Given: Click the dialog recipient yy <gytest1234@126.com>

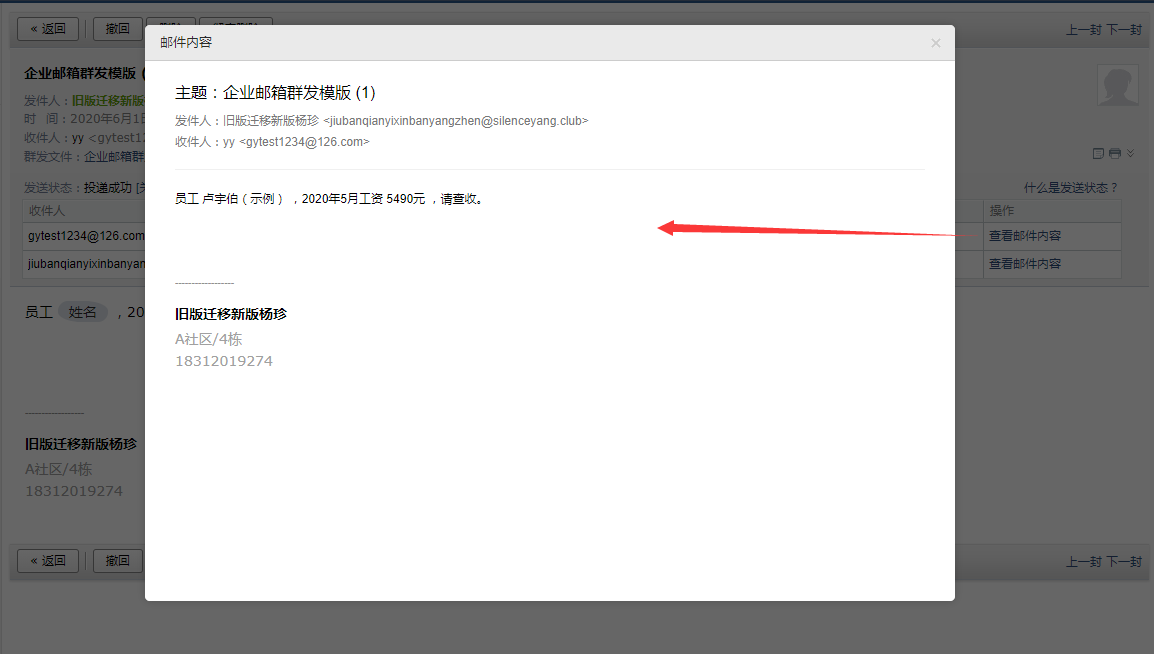Looking at the screenshot, I should 296,142.
